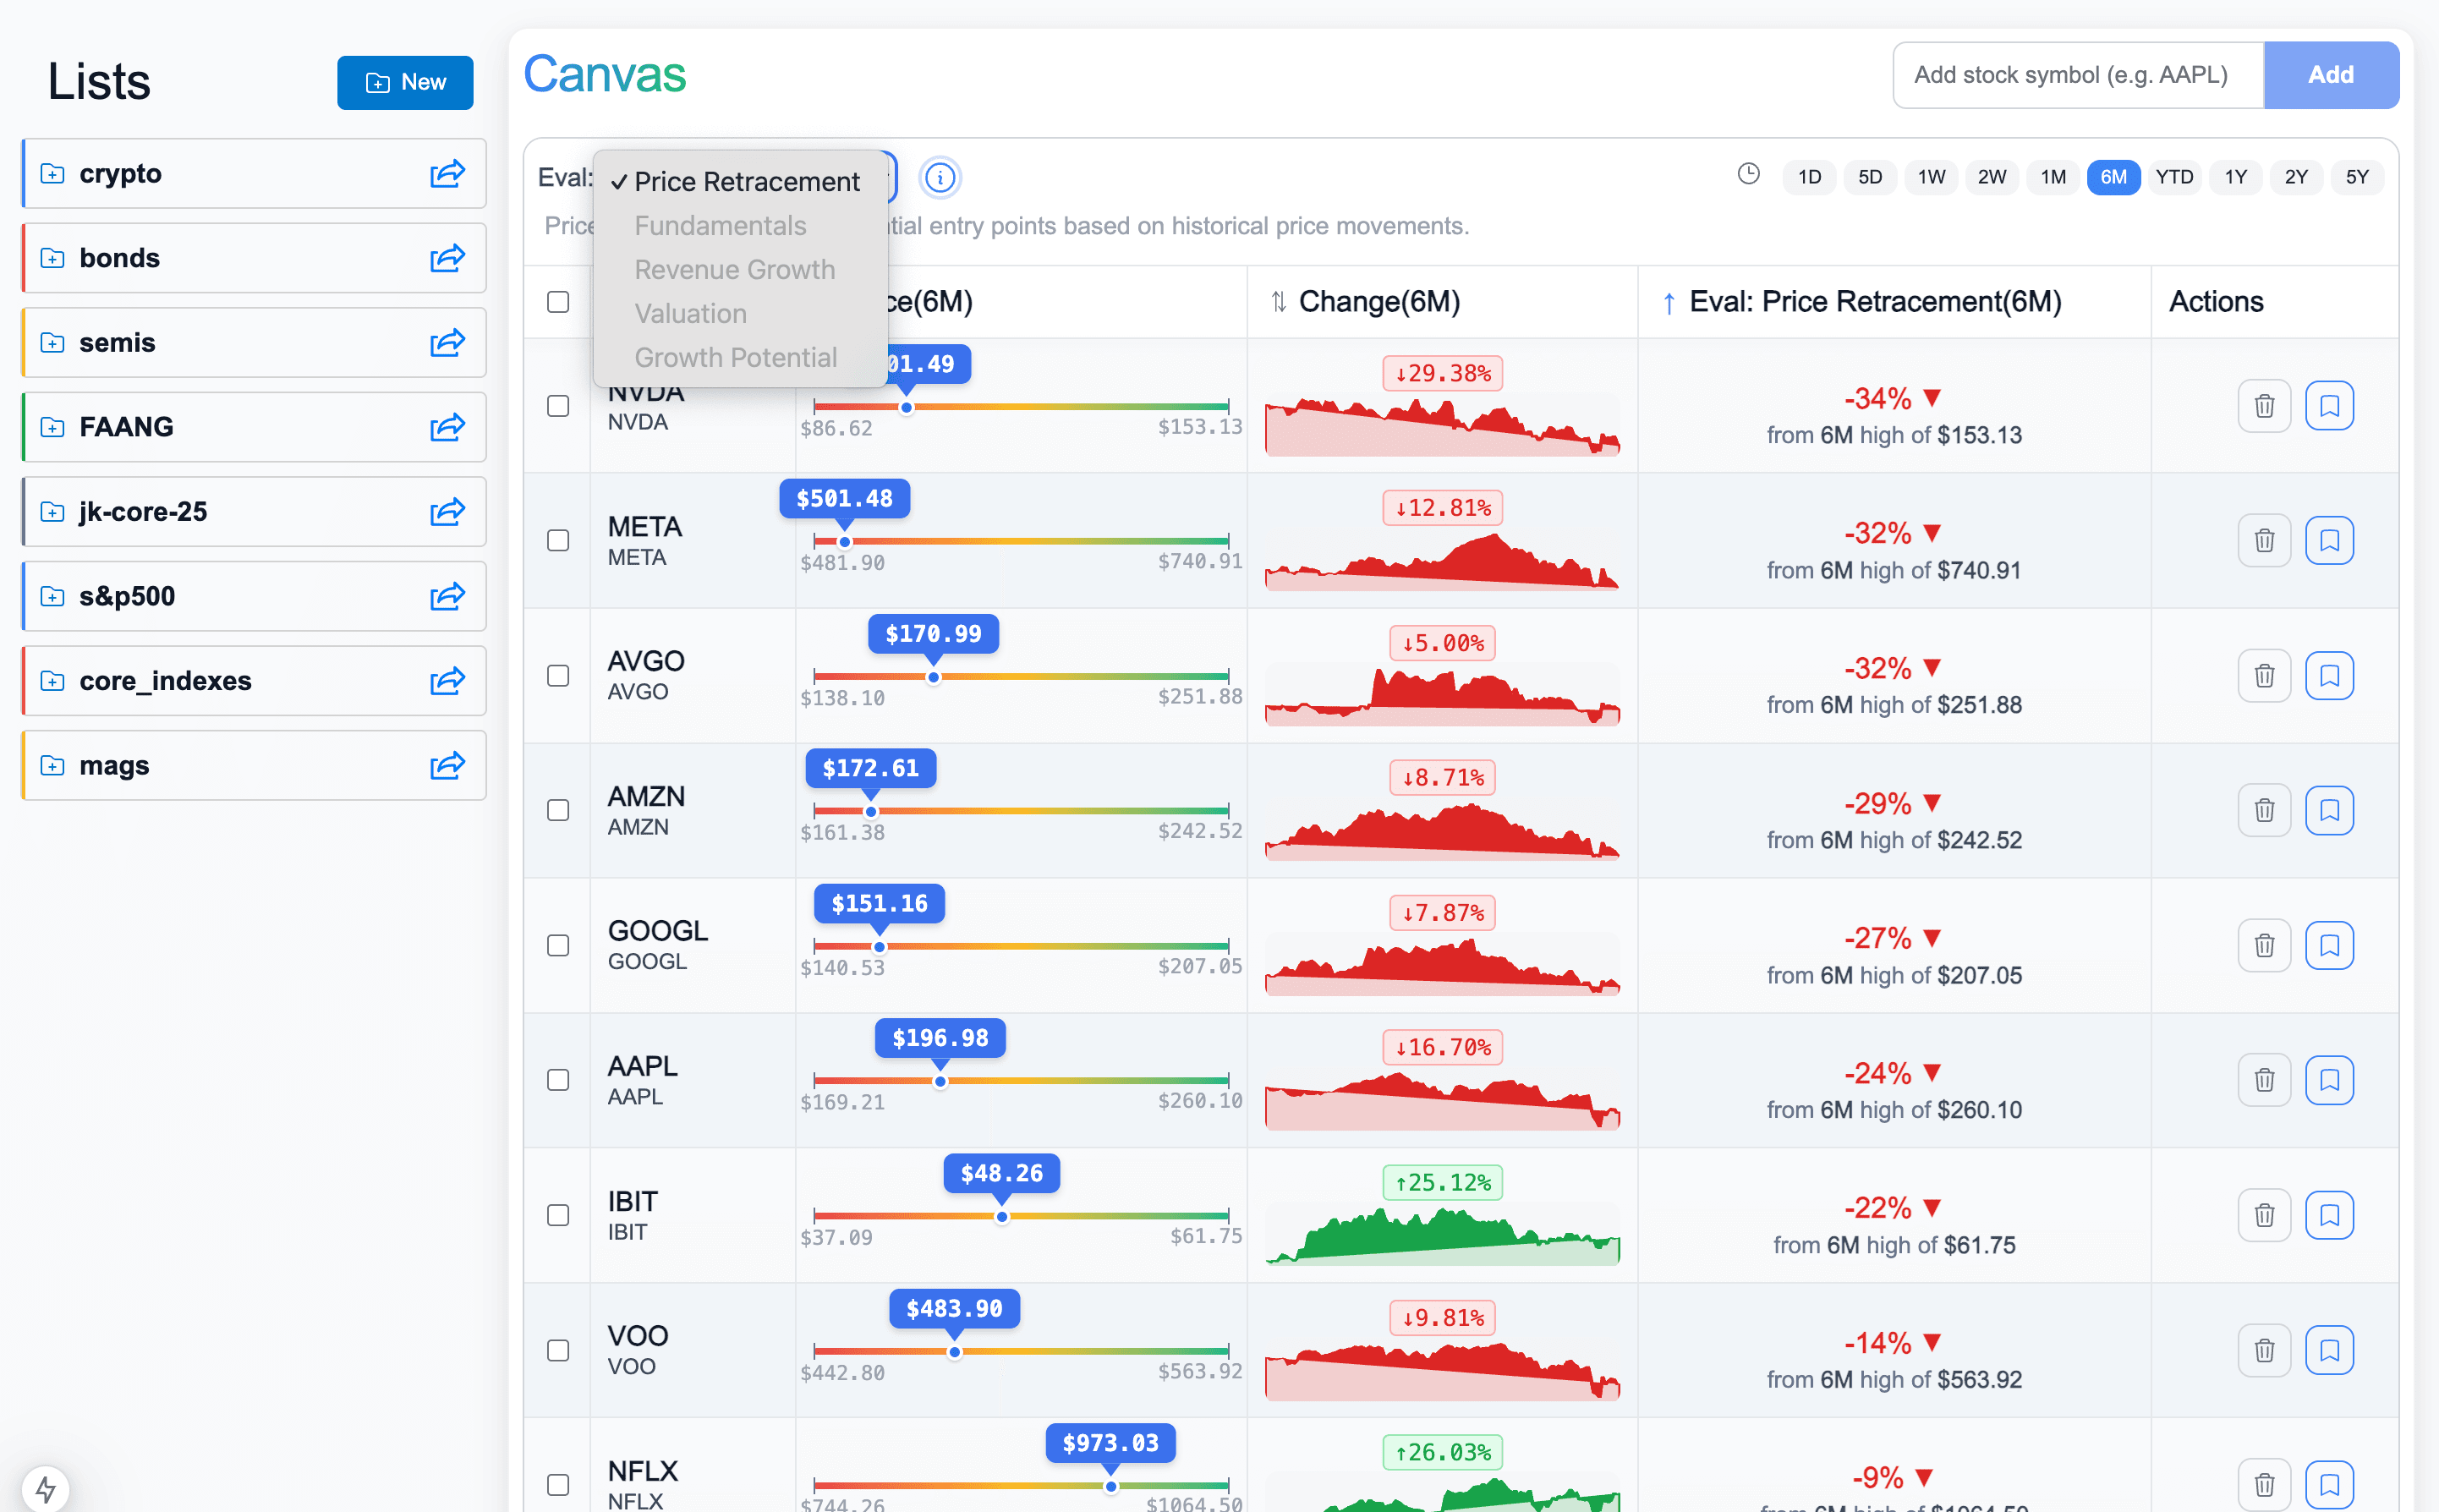Toggle the select-all header checkbox
This screenshot has height=1512, width=2439.
558,302
